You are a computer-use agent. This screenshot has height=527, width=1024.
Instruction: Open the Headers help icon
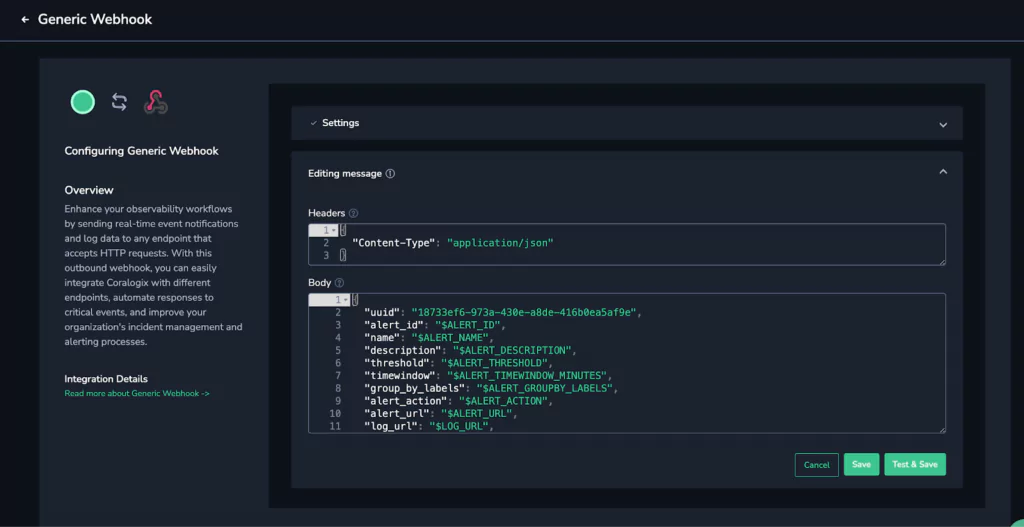click(353, 213)
